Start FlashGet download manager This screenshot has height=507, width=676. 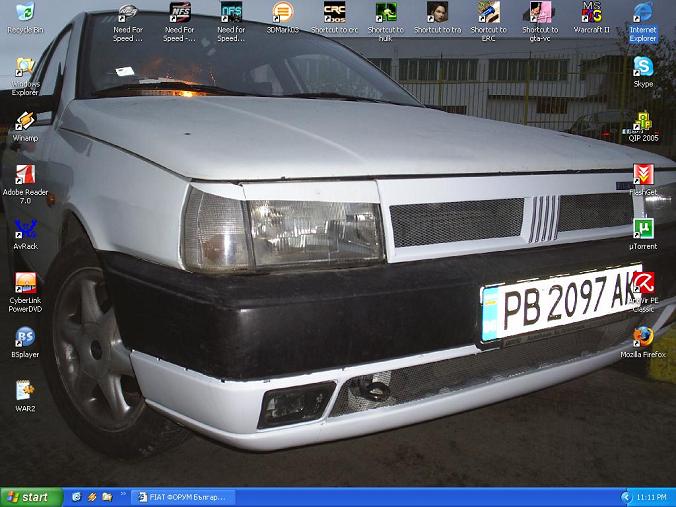click(x=643, y=176)
